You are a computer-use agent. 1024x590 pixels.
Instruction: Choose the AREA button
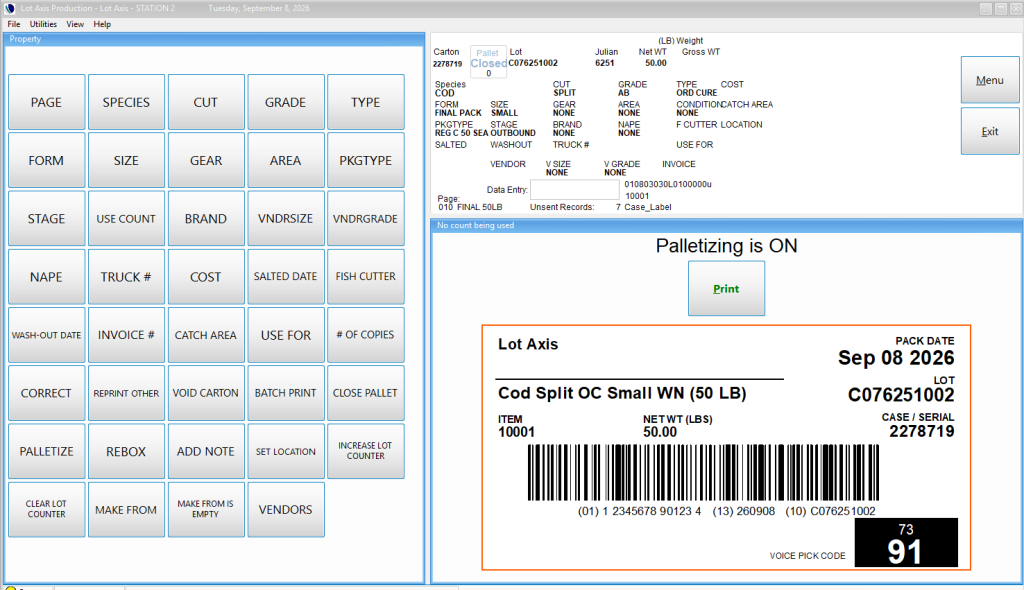[285, 160]
